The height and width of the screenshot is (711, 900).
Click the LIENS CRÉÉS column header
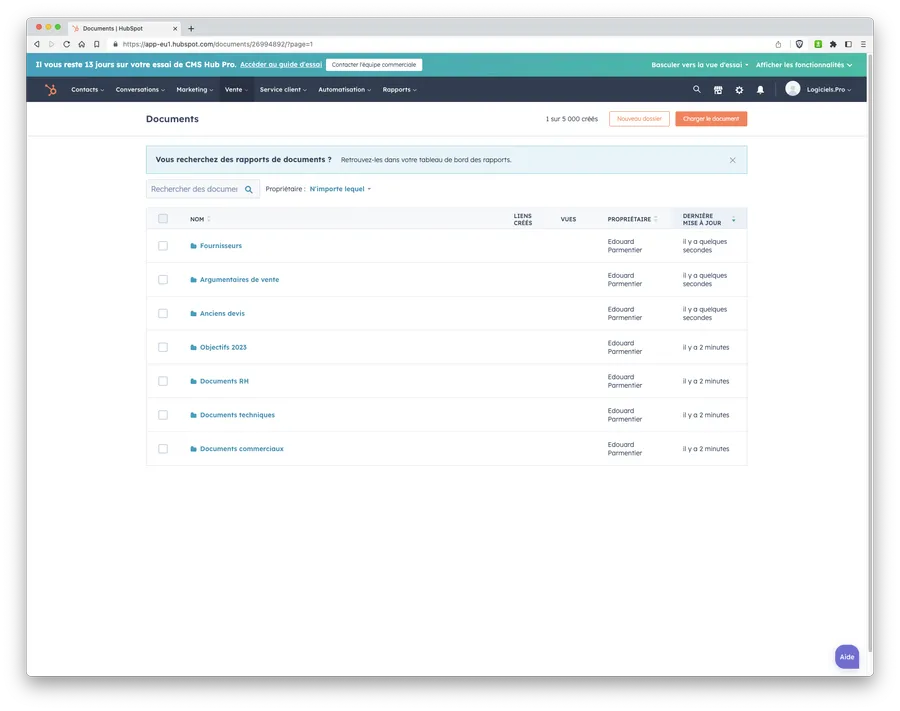pyautogui.click(x=523, y=219)
